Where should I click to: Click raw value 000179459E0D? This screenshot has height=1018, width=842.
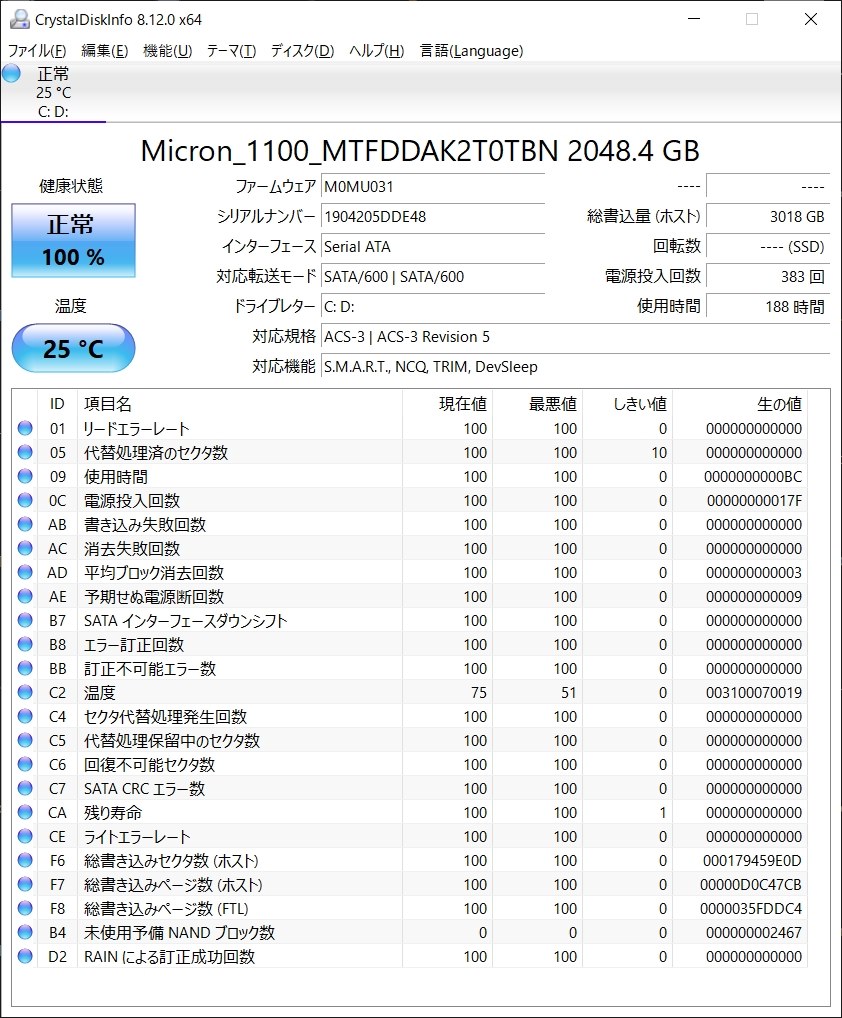[x=752, y=861]
